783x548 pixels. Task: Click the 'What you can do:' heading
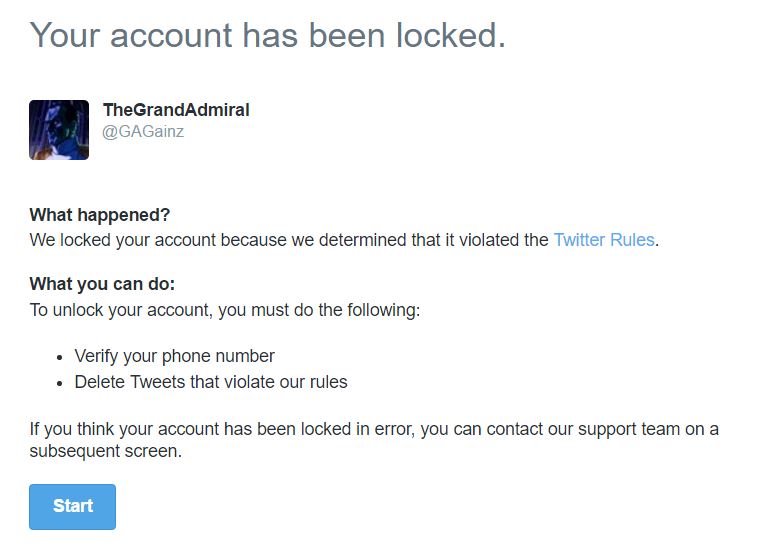pyautogui.click(x=102, y=284)
